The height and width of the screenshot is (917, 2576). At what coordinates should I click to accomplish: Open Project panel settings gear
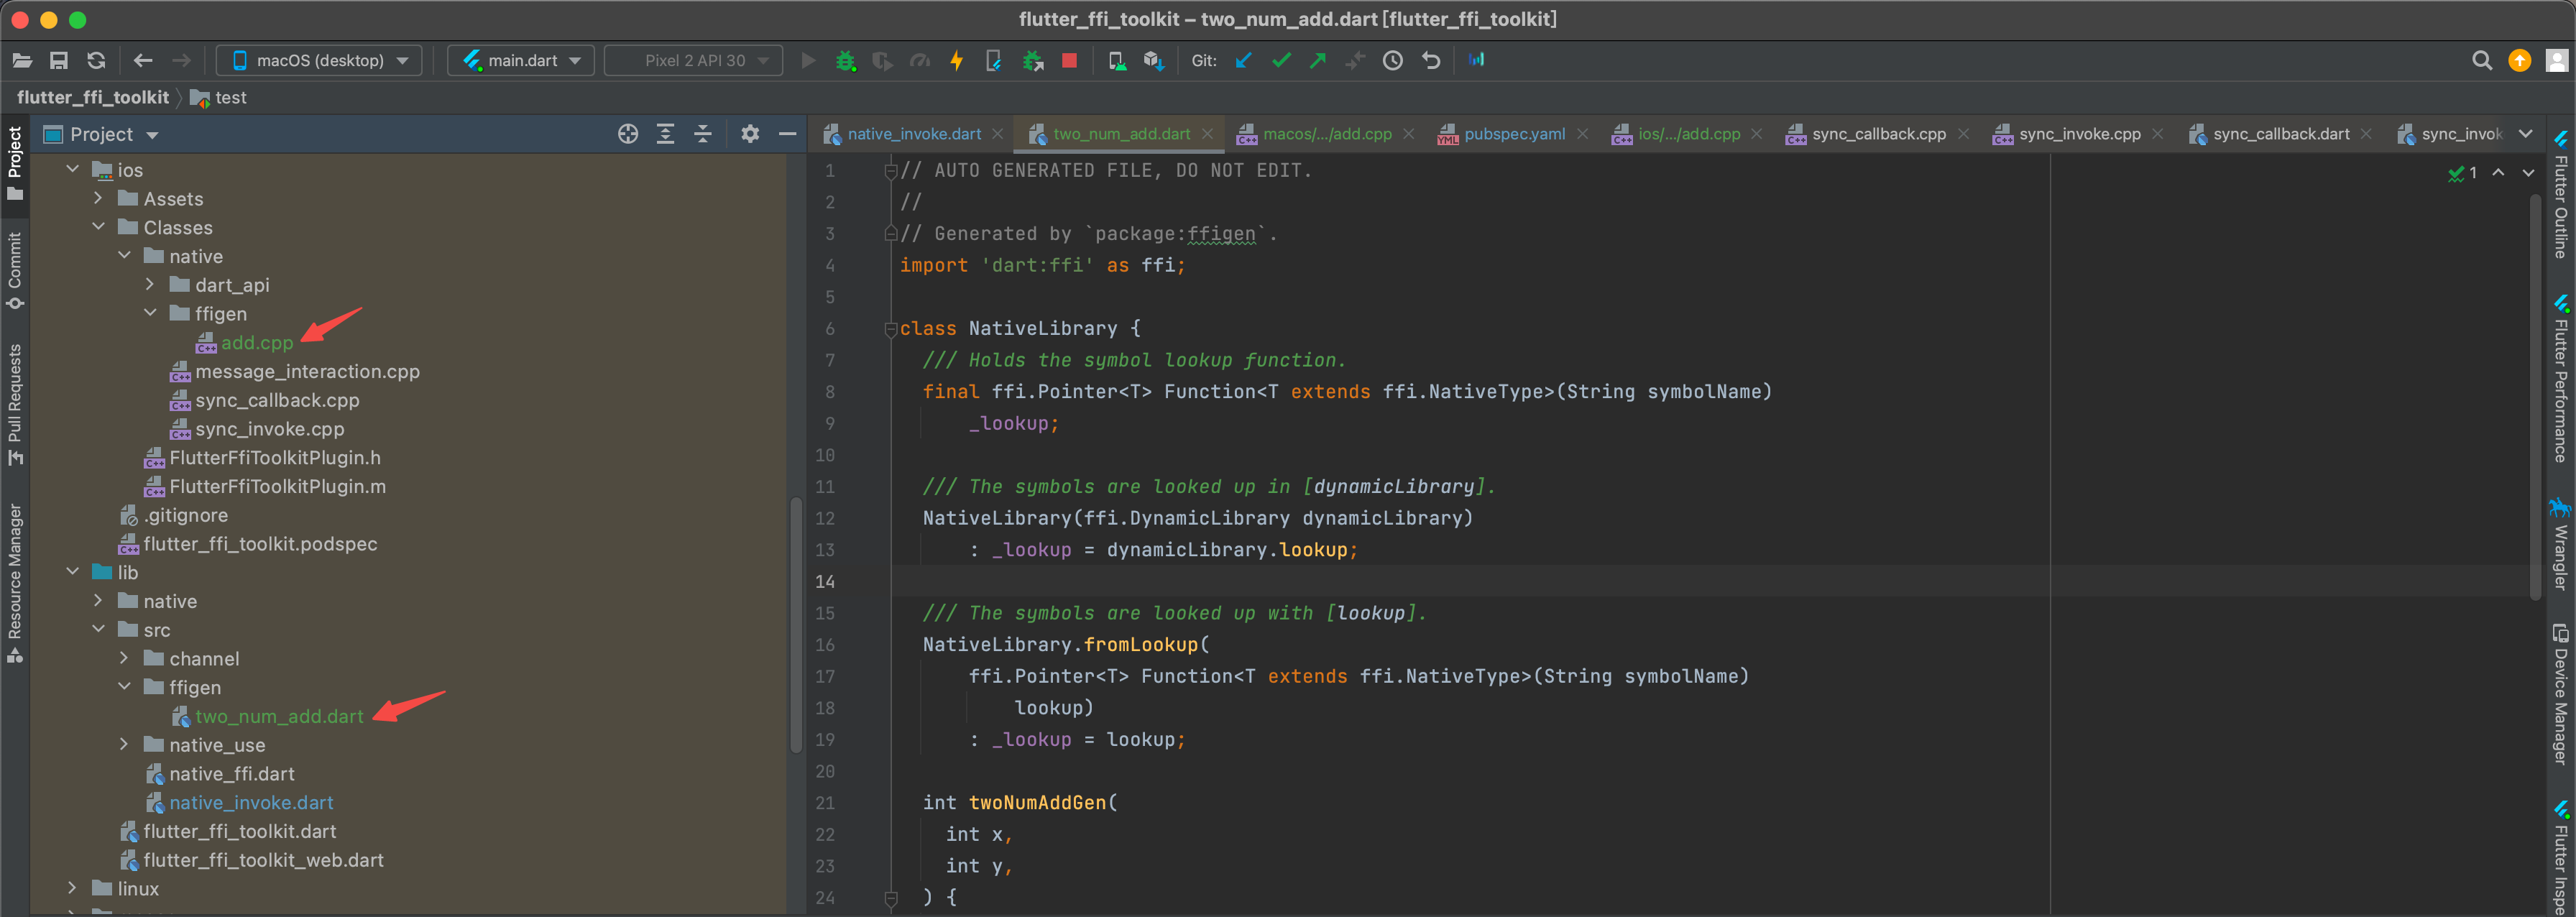click(x=750, y=134)
